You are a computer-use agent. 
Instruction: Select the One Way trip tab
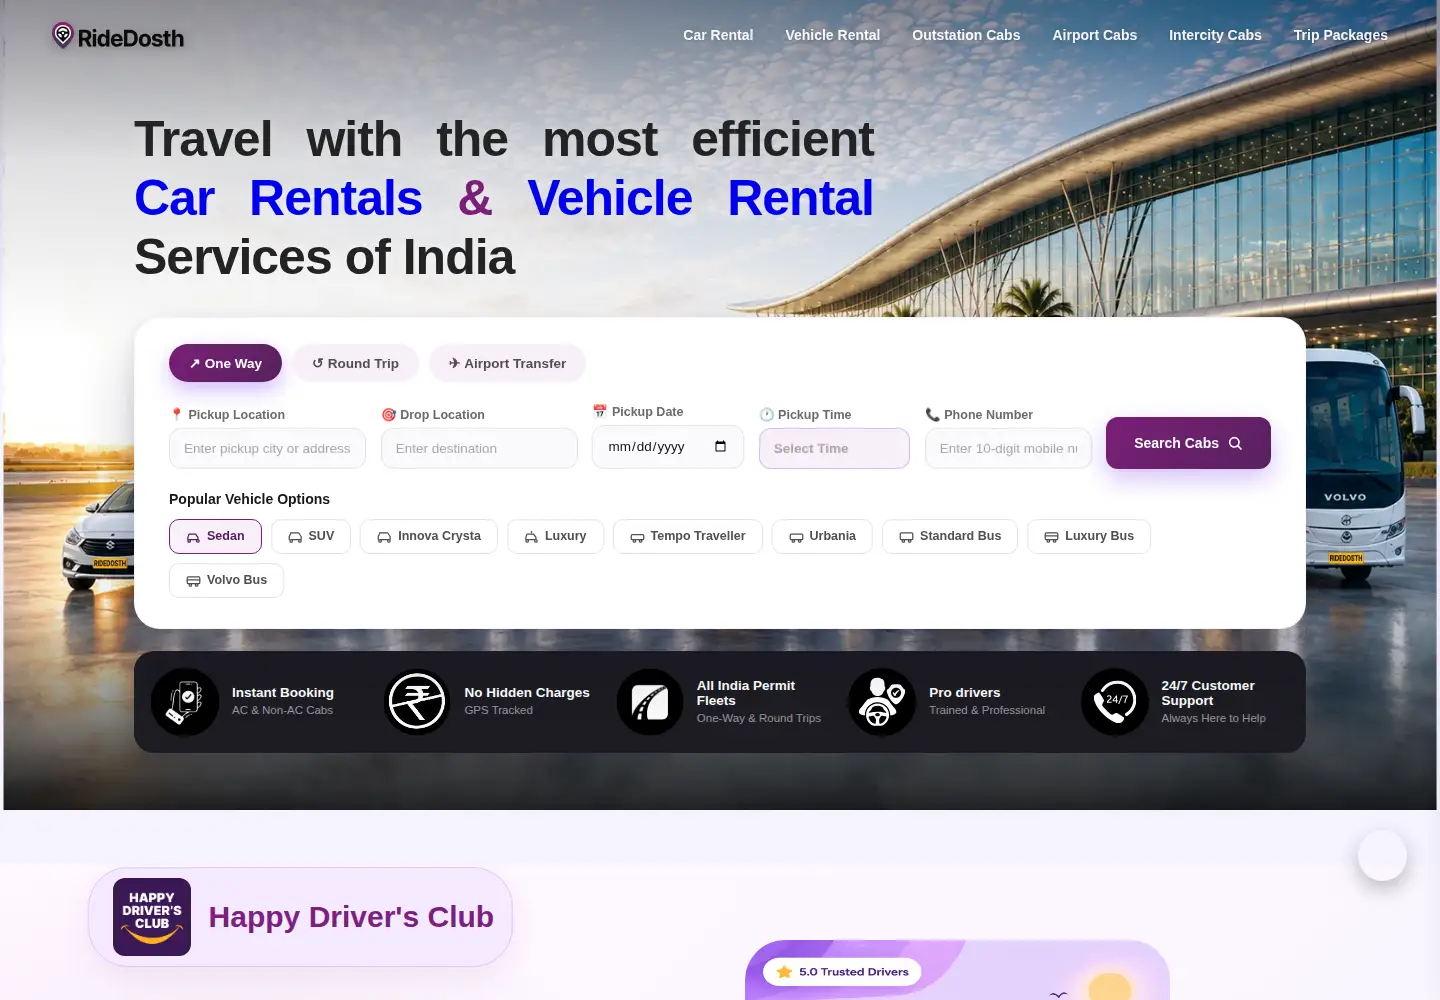point(225,363)
